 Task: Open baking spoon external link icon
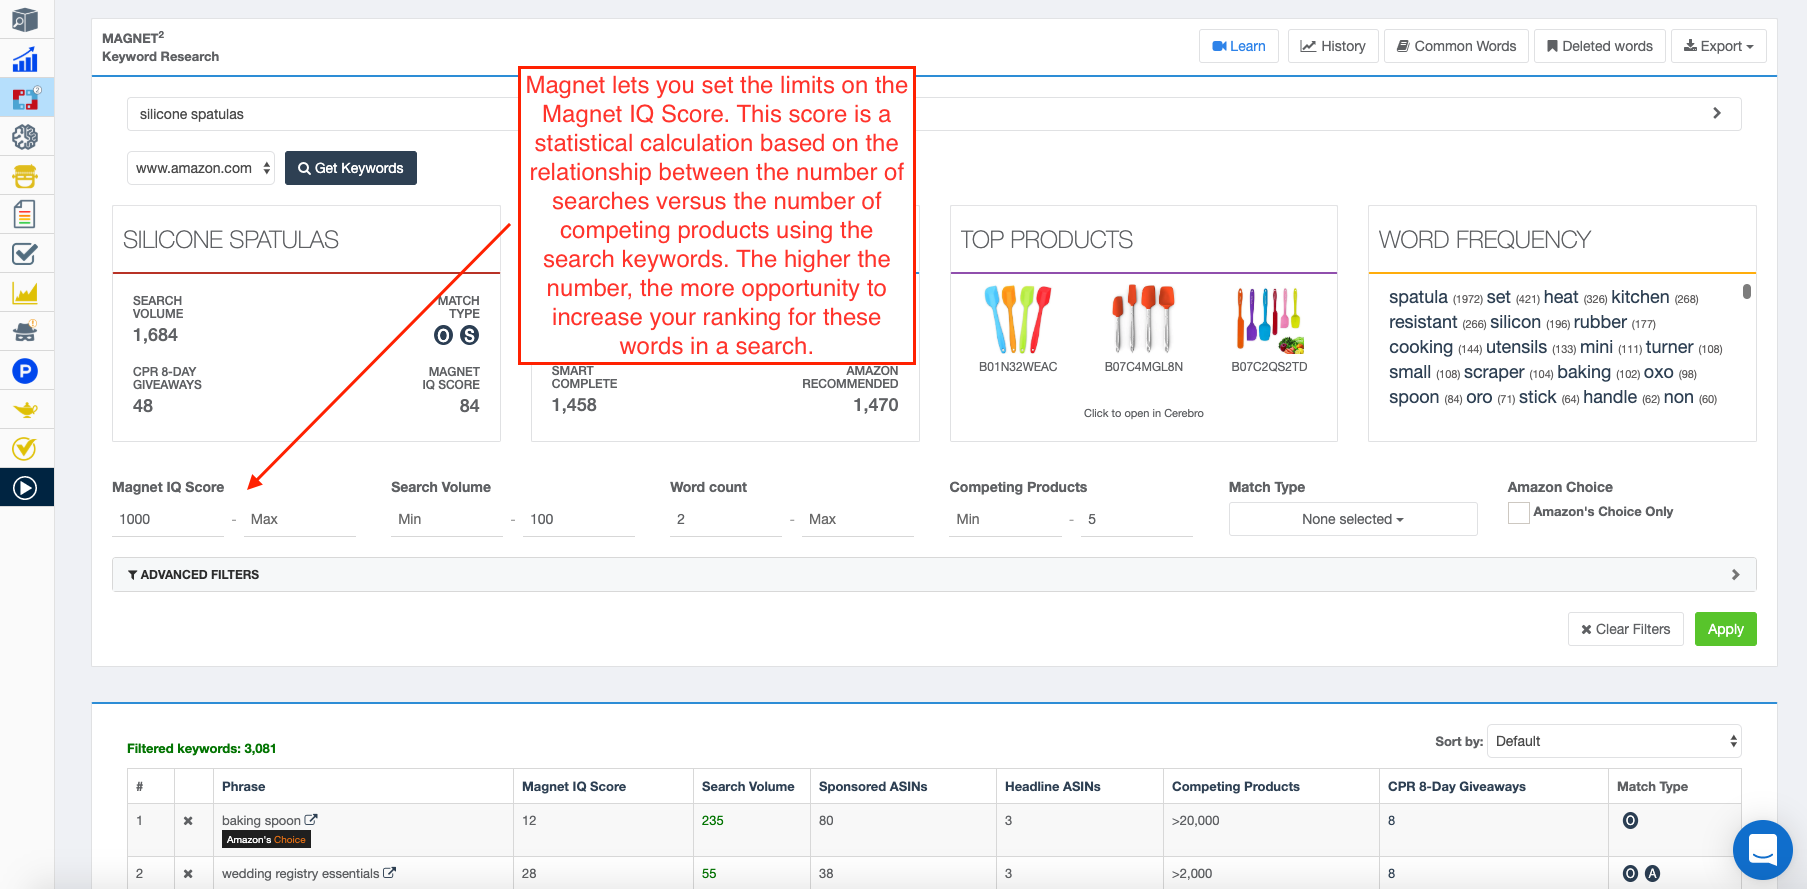click(x=311, y=820)
